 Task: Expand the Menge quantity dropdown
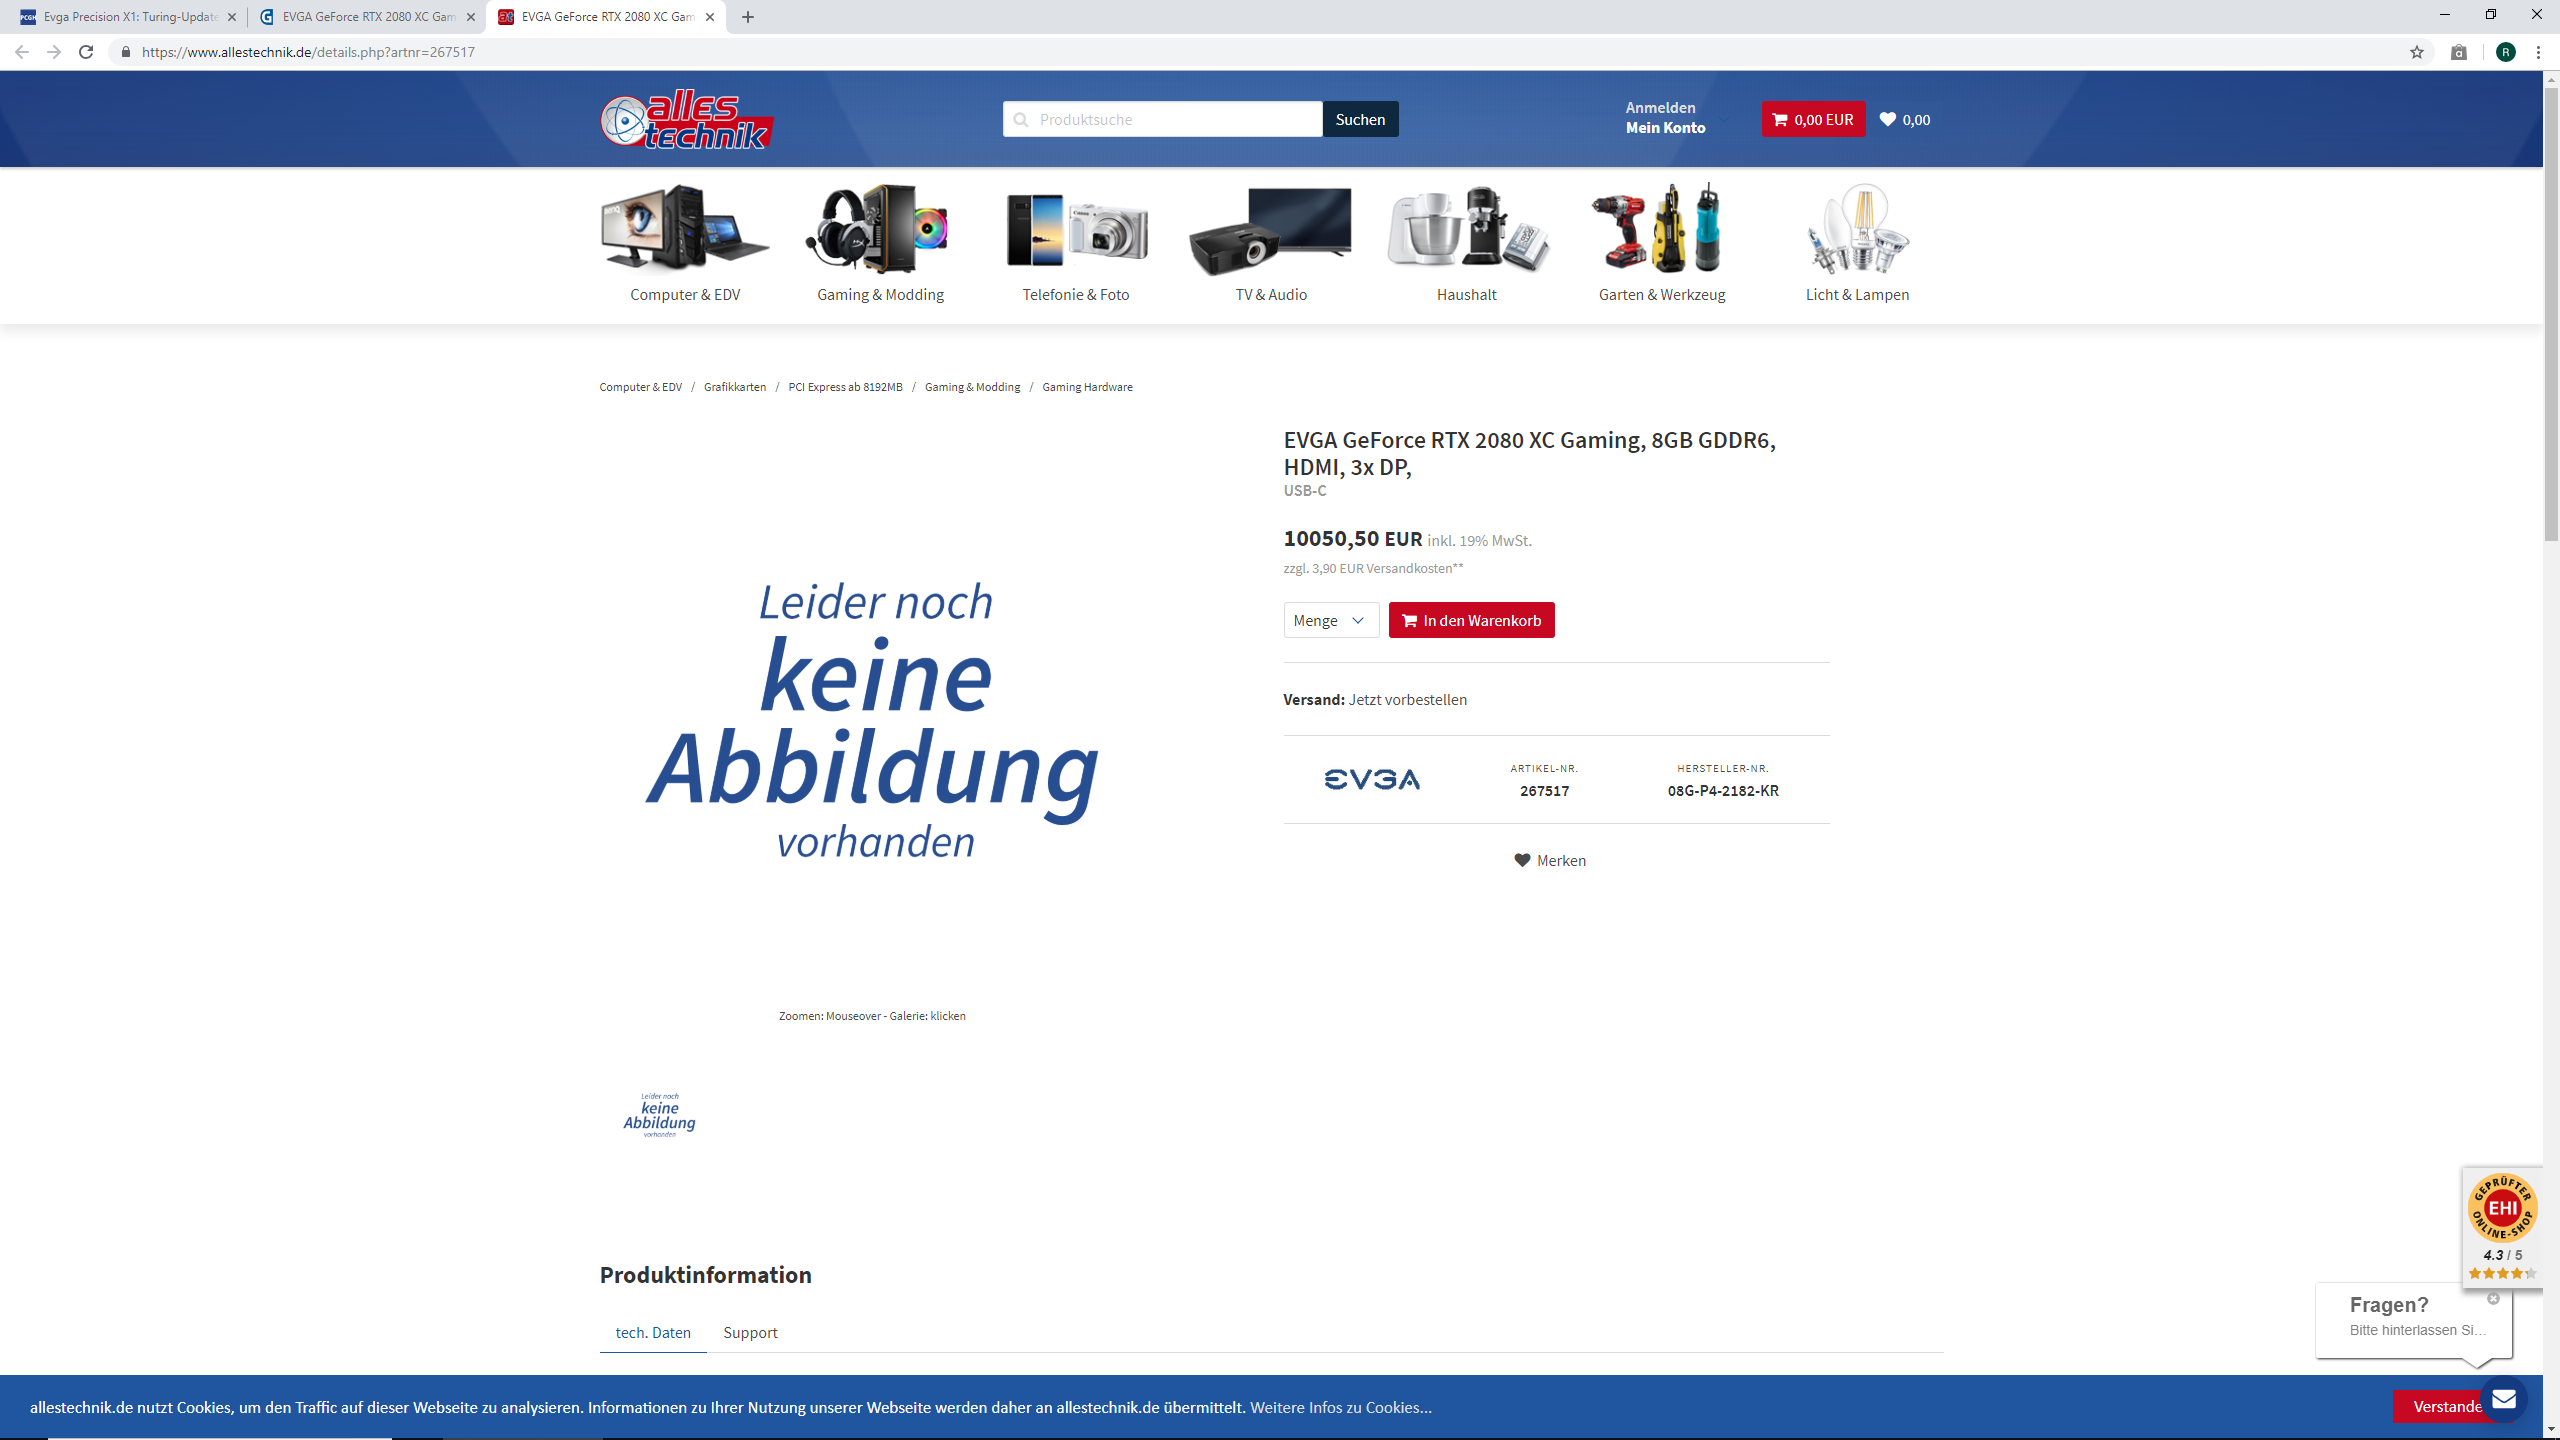point(1330,620)
